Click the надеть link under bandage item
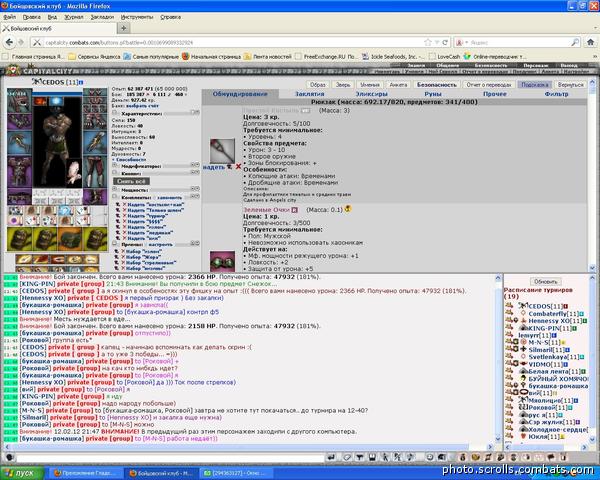This screenshot has height=480, width=600. click(x=214, y=167)
